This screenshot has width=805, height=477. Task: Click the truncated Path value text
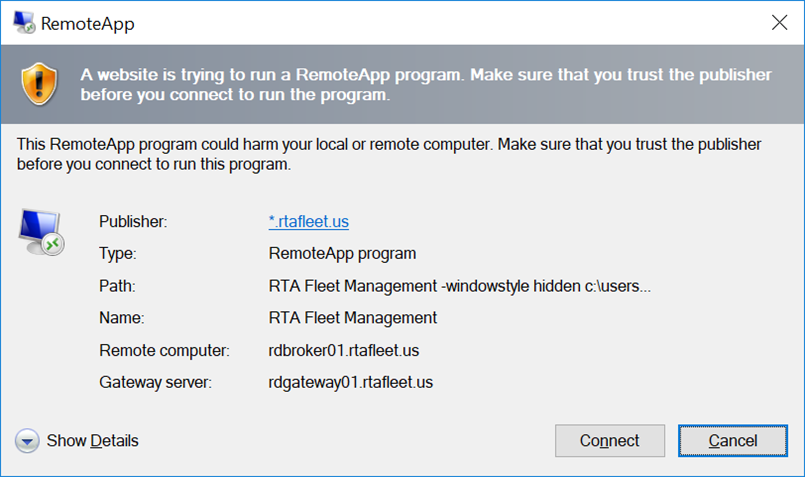click(460, 286)
